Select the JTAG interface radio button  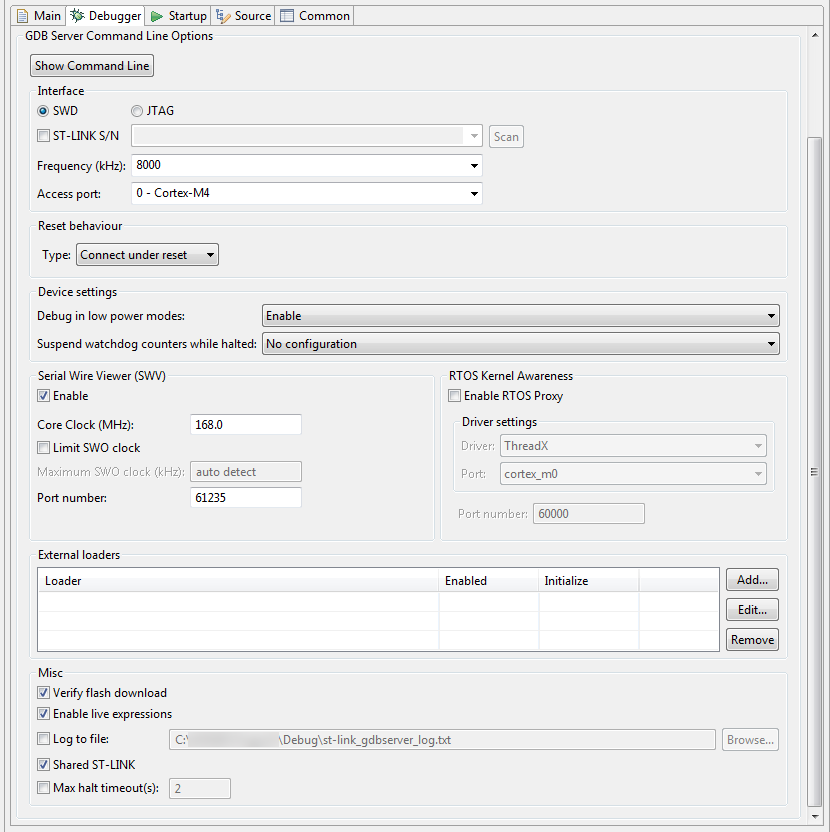pyautogui.click(x=136, y=110)
